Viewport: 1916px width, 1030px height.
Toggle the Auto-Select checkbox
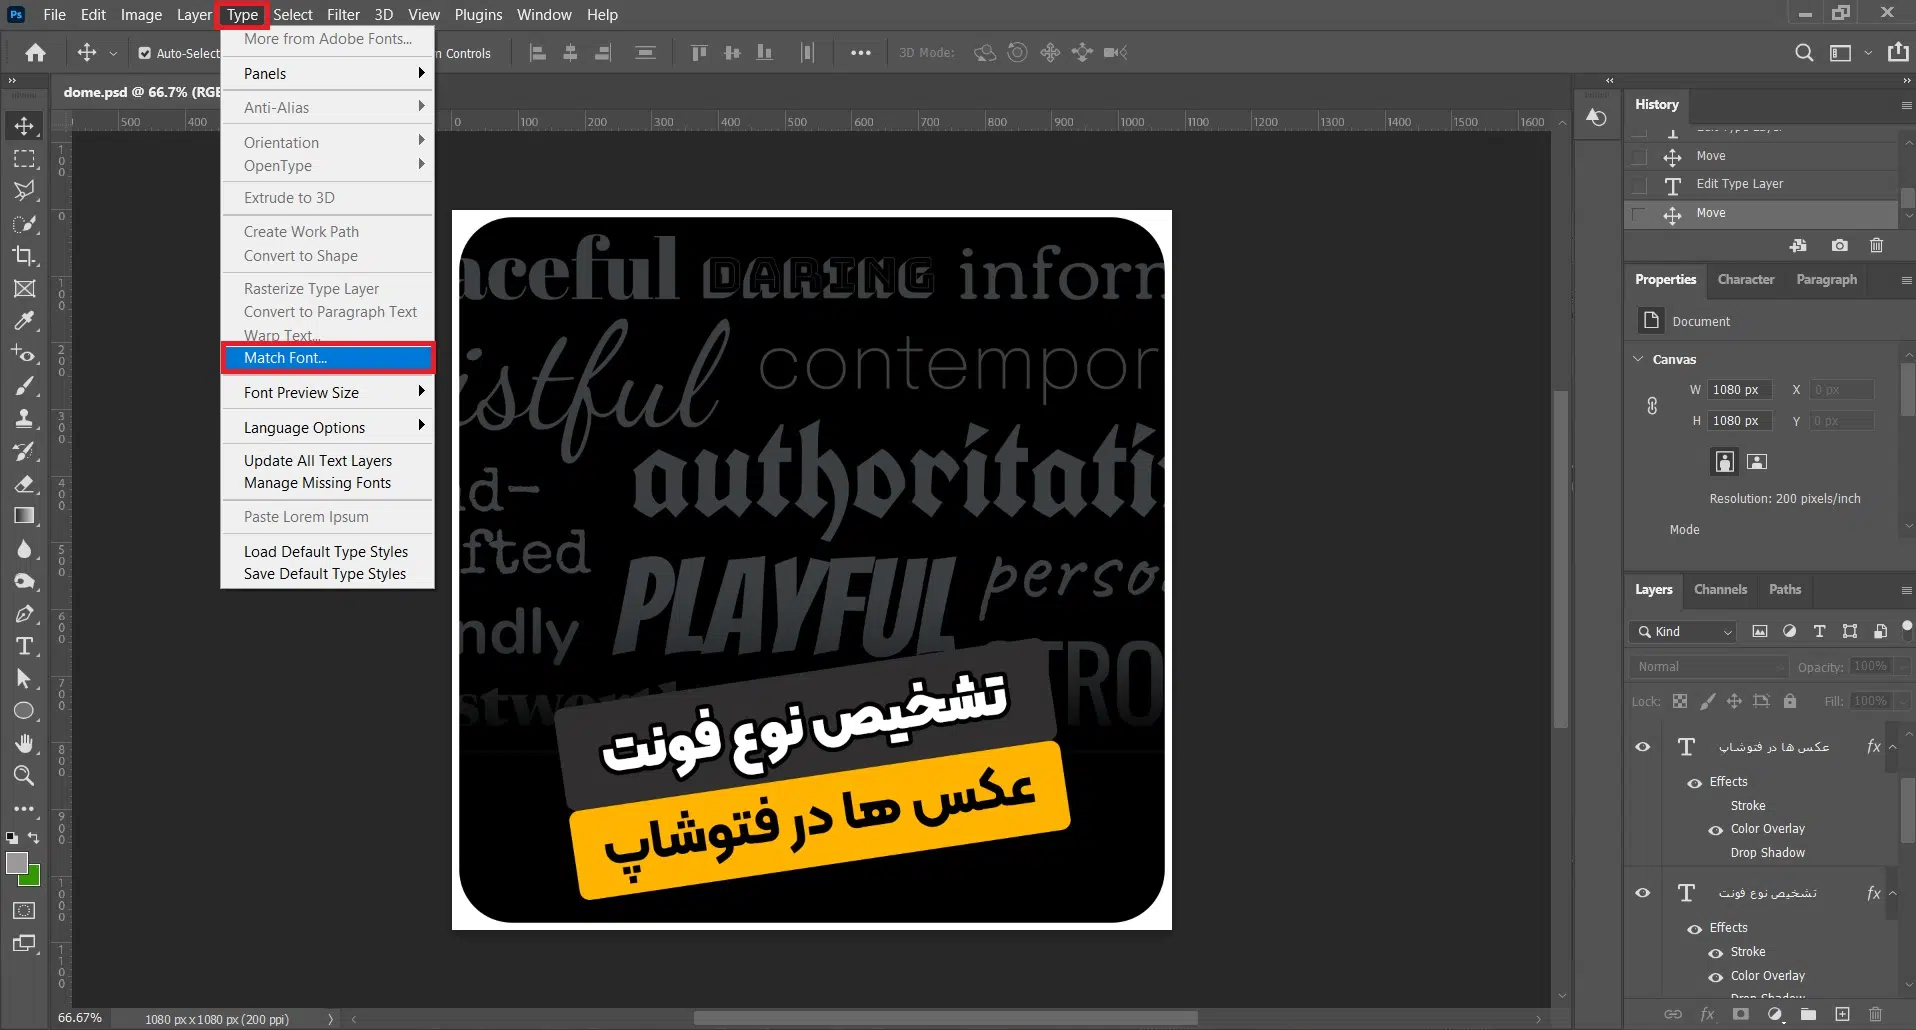[x=145, y=53]
